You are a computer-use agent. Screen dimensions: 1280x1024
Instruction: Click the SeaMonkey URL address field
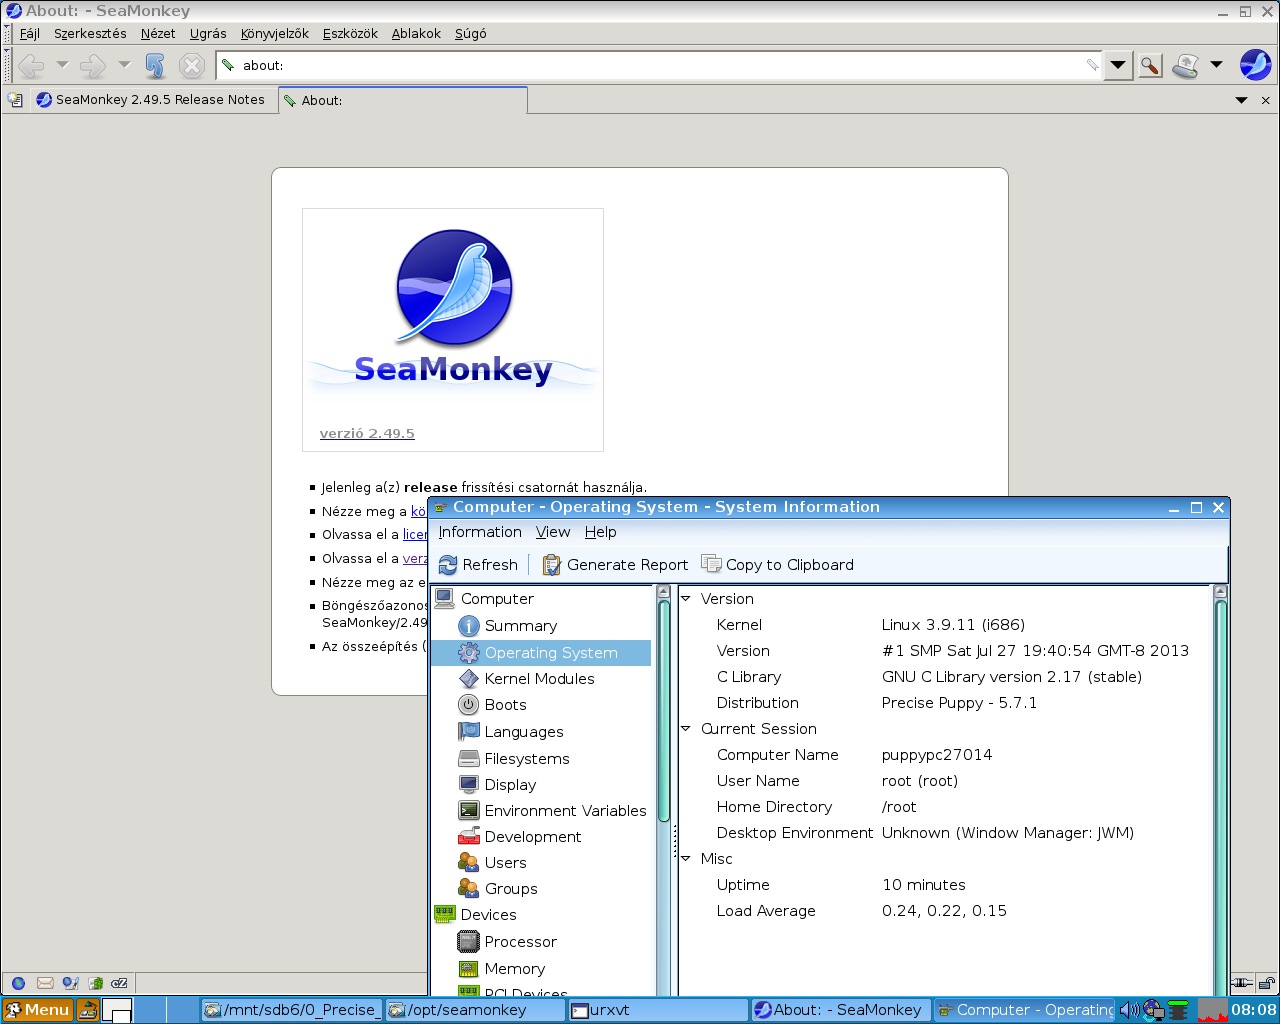coord(660,66)
